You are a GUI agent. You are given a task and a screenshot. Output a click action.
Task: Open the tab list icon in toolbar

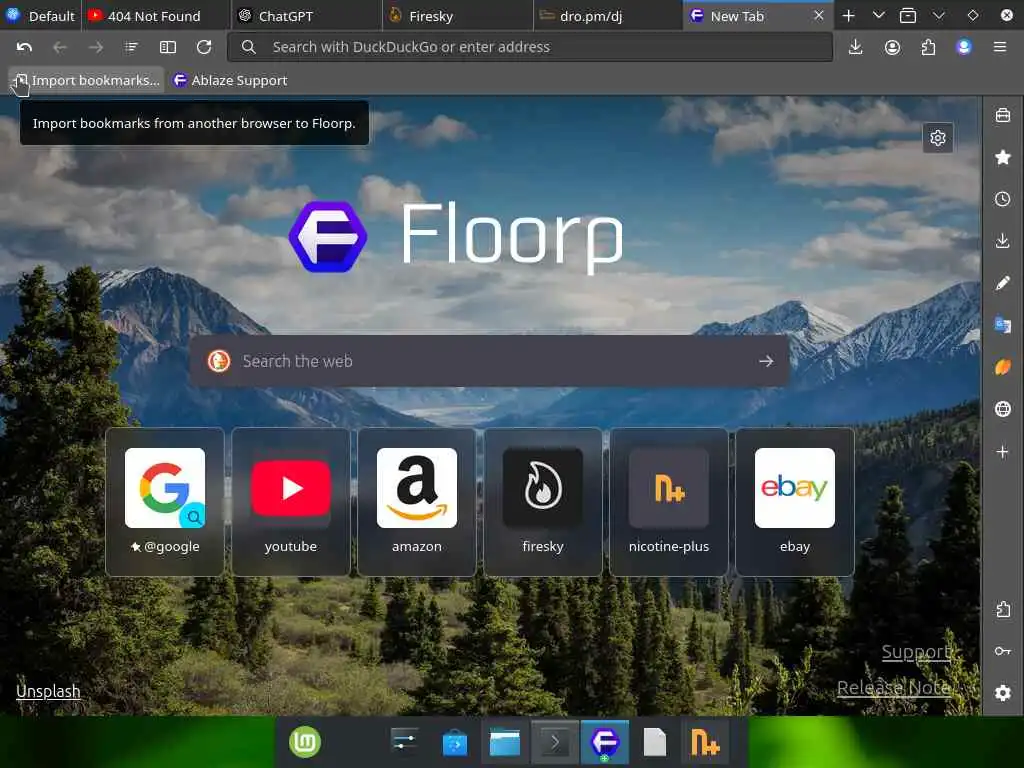coord(131,47)
